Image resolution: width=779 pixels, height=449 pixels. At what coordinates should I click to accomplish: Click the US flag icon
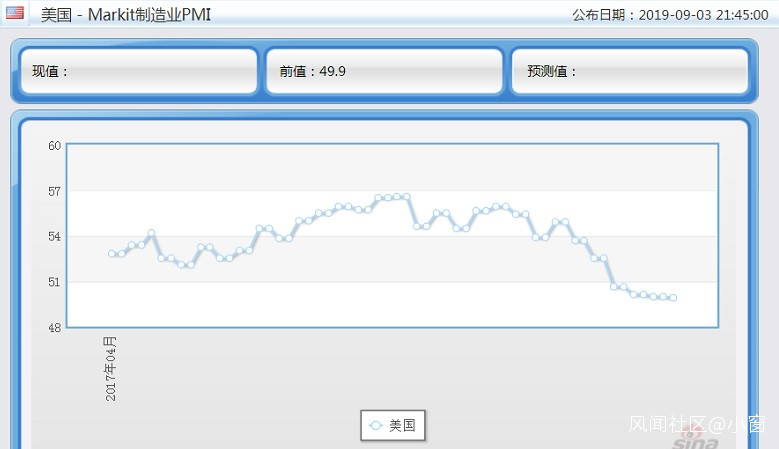pos(14,13)
